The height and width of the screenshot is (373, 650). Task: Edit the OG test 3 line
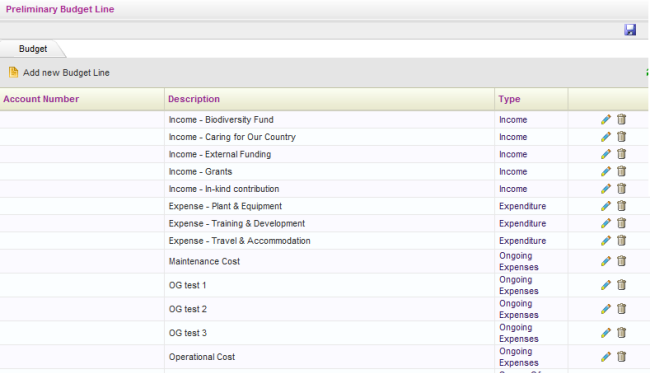(606, 333)
